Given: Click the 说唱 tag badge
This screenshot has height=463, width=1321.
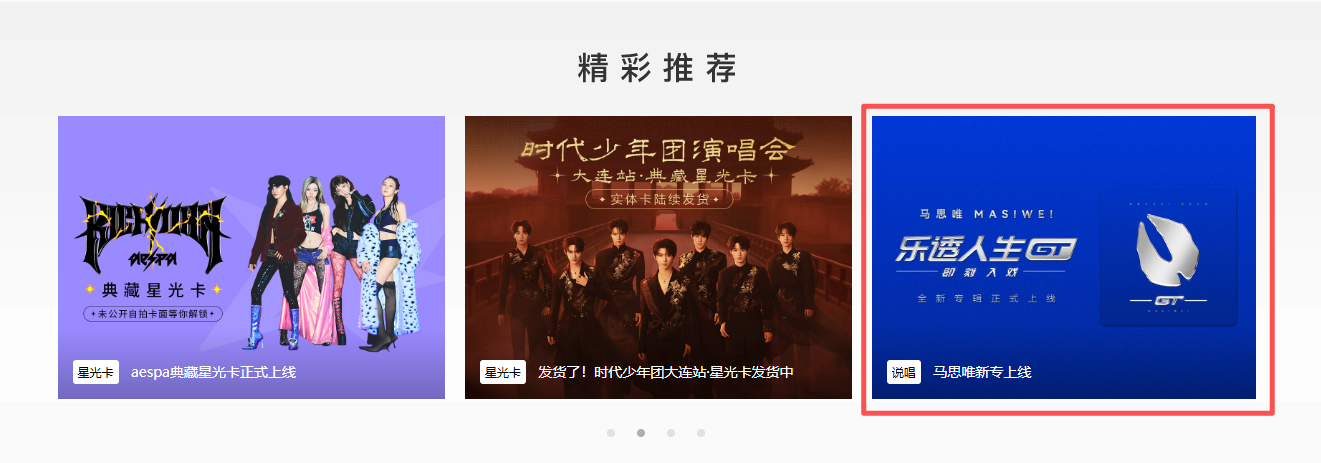Looking at the screenshot, I should (904, 372).
